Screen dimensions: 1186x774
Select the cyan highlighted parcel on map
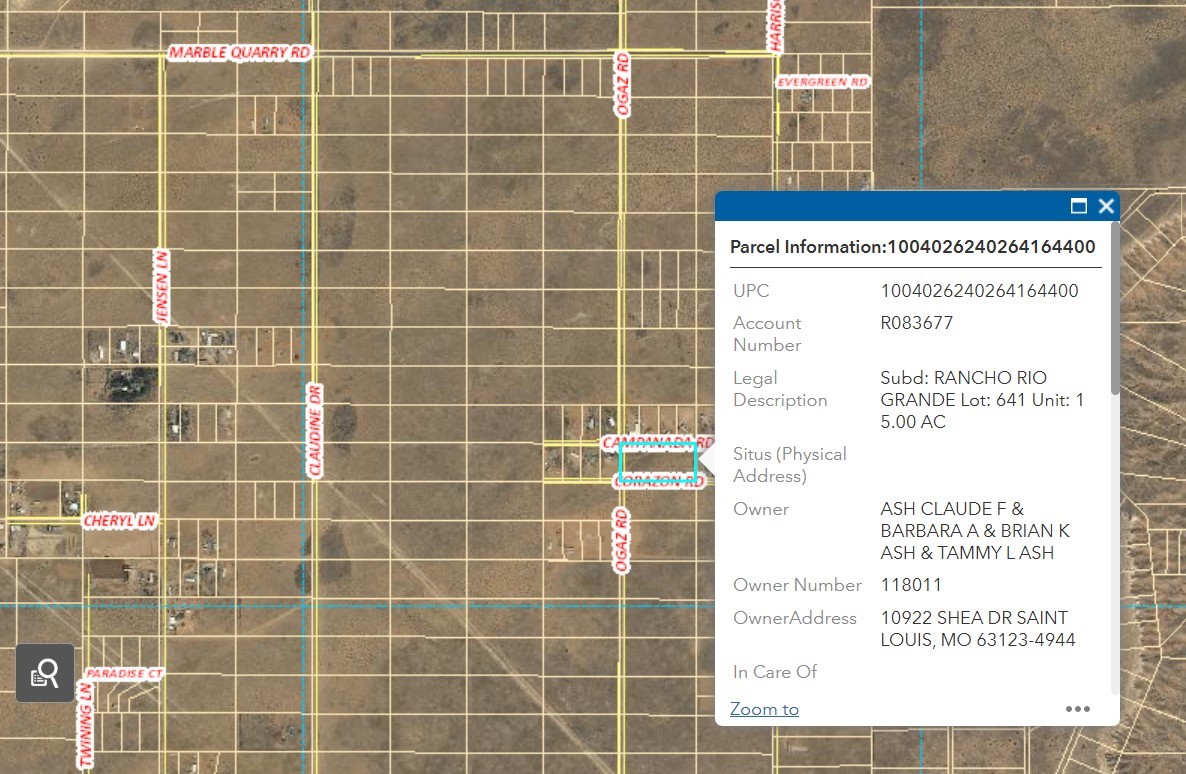(657, 463)
